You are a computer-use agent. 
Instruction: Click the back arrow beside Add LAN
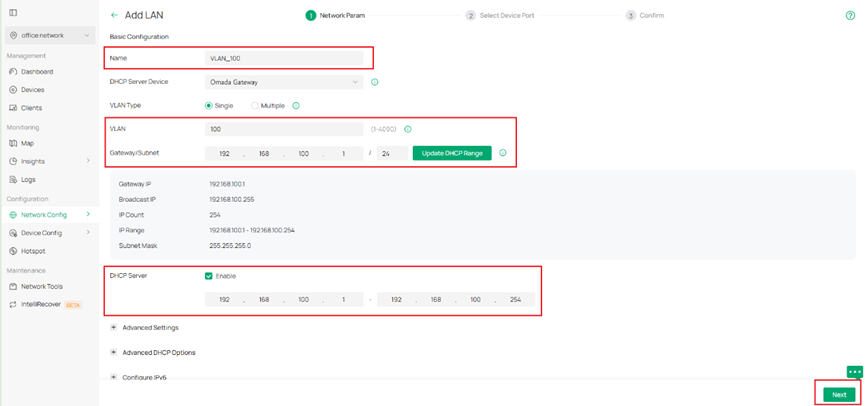(x=114, y=15)
